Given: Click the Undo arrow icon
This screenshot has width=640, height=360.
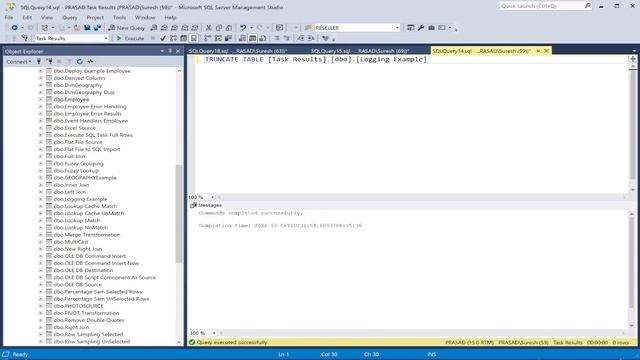Looking at the screenshot, I should 243,28.
